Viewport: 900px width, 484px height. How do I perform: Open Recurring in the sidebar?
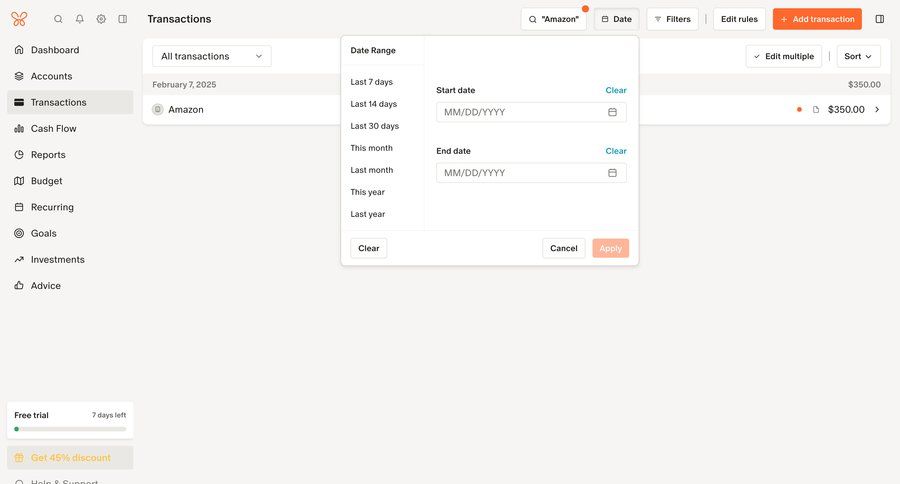pos(70,207)
